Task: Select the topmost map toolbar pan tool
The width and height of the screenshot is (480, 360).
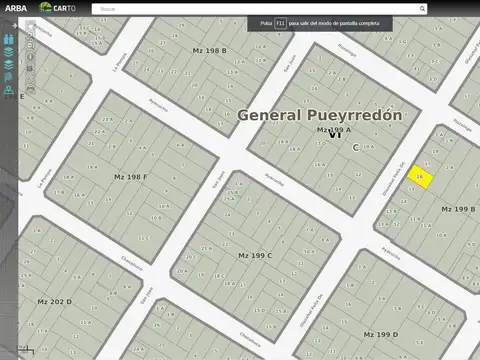Action: (30, 25)
